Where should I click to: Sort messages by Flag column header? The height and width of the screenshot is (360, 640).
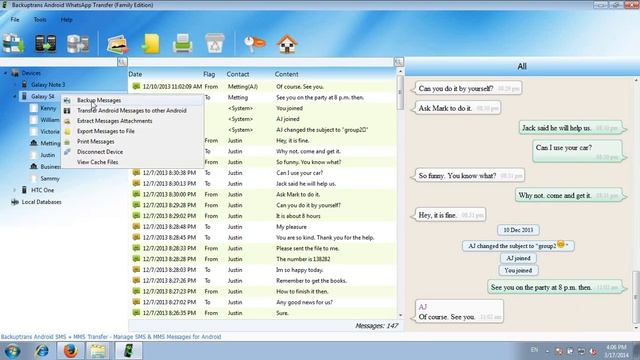(209, 74)
